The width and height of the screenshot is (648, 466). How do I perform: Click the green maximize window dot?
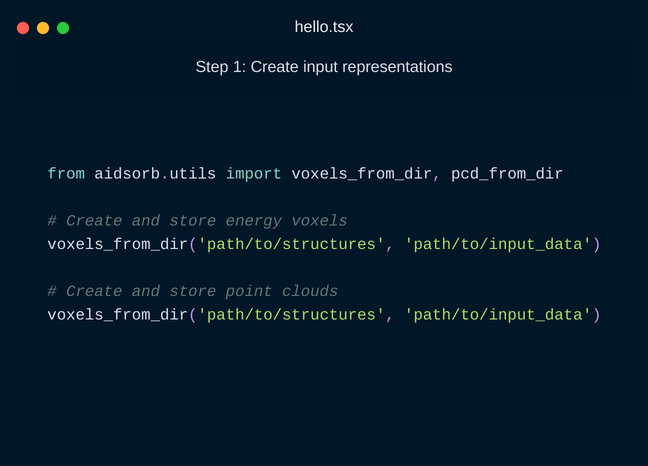63,28
